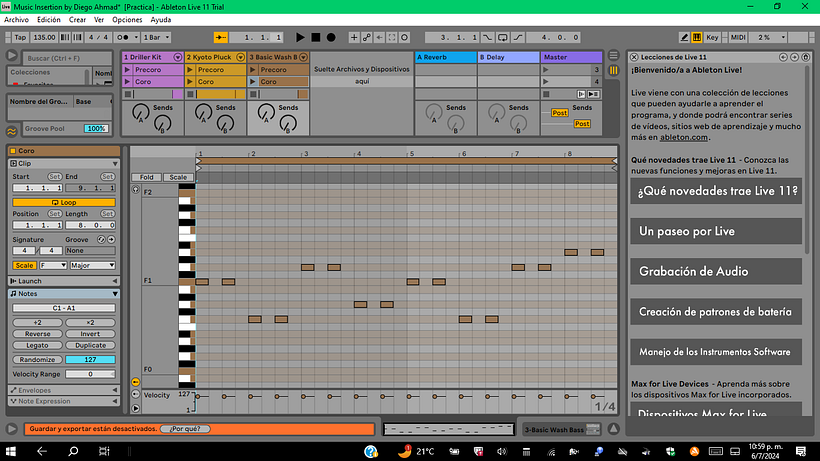Viewport: 820px width, 461px height.
Task: Toggle Session Record circle button
Action: (404, 38)
